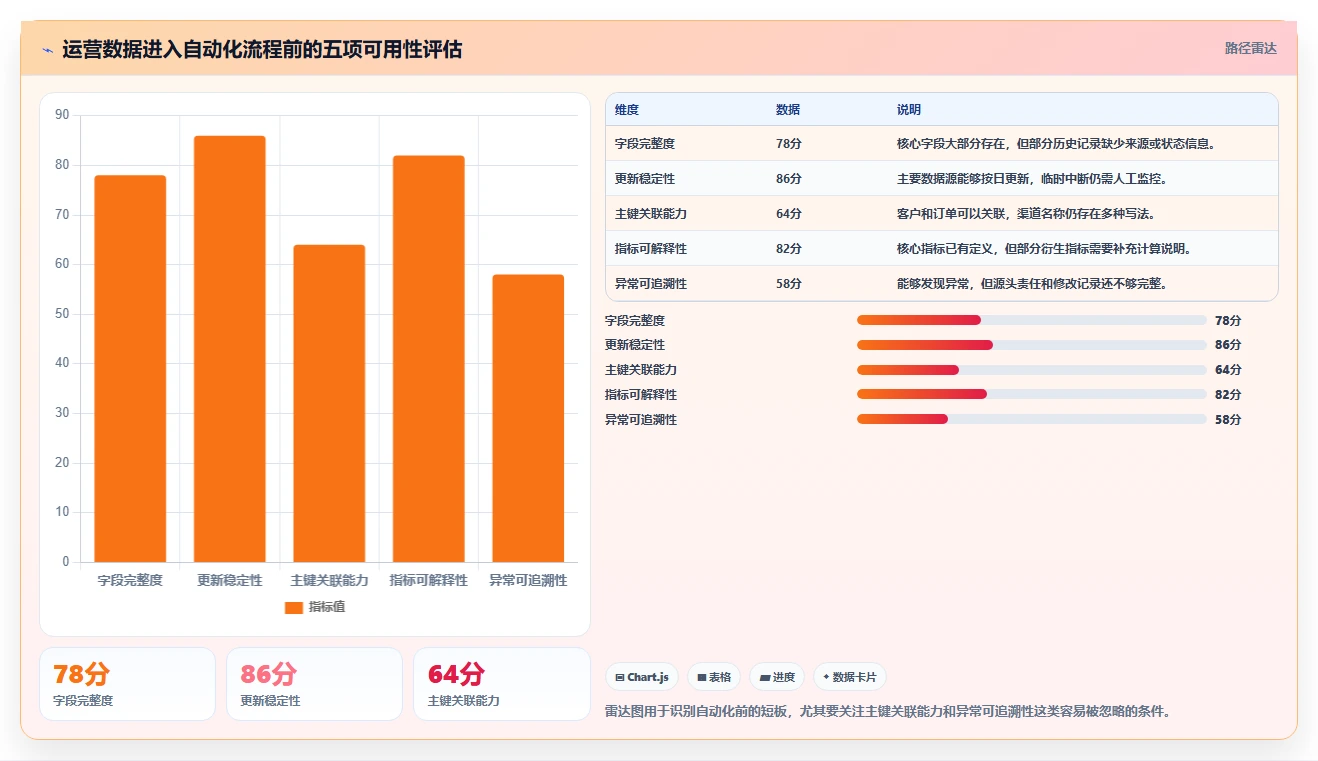Click the 主键关联能力 progress bar
The image size is (1318, 761).
point(1032,370)
